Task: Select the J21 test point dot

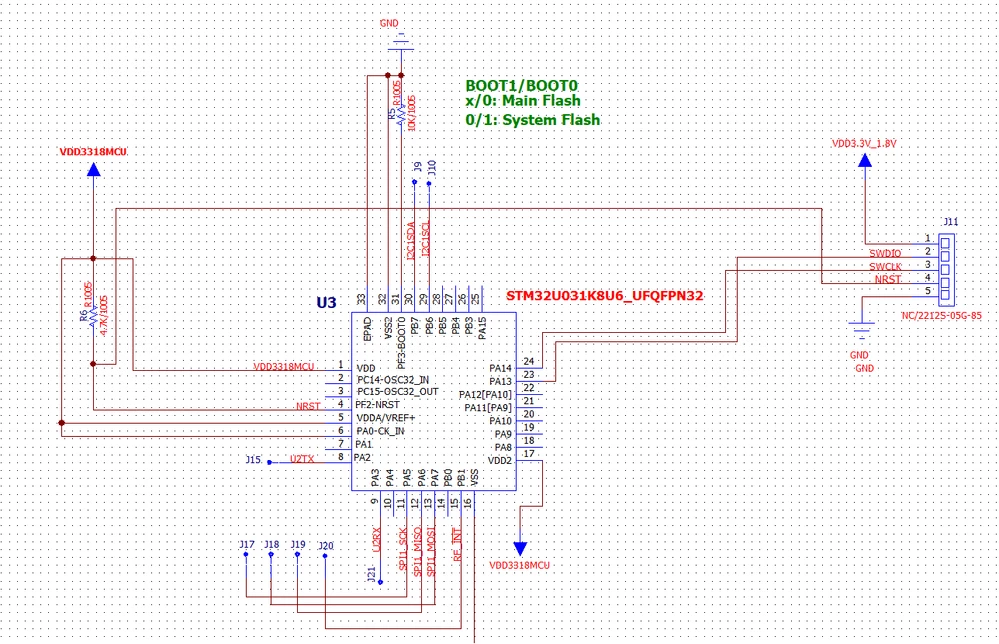Action: (380, 582)
